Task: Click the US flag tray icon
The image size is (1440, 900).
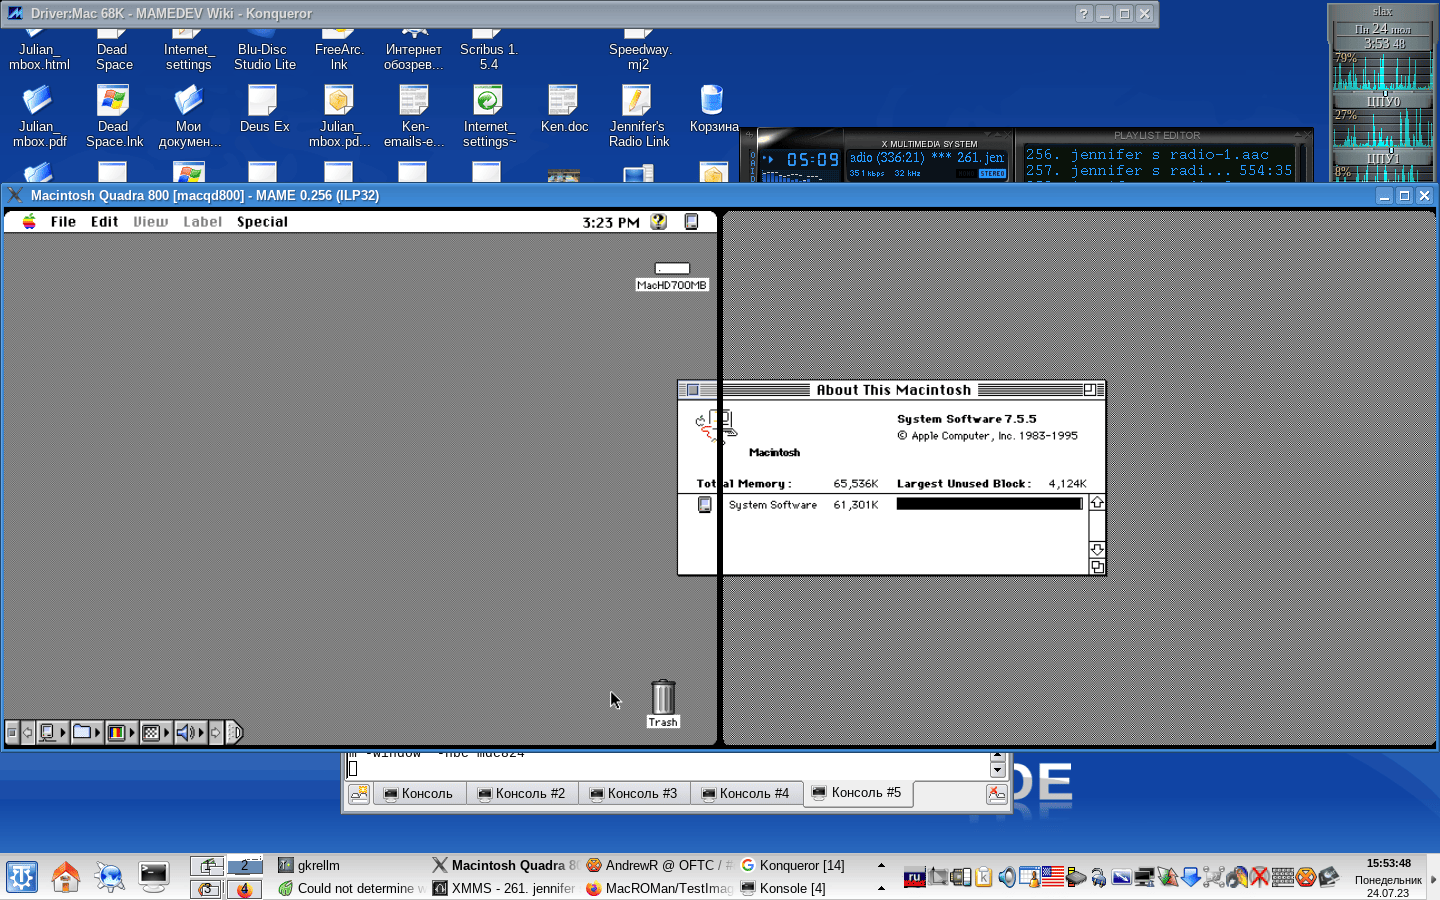Action: [x=1053, y=878]
